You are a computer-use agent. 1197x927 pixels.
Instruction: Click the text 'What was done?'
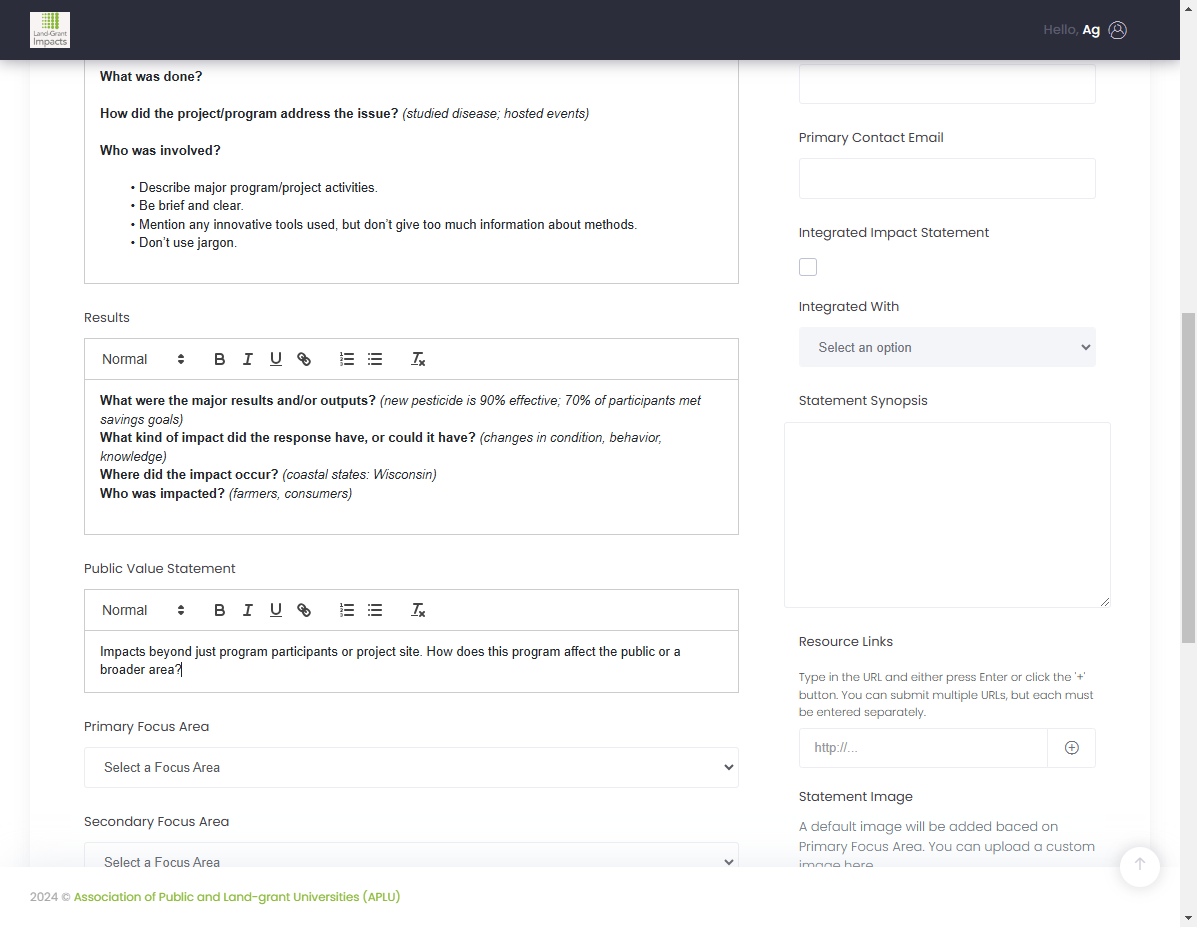[x=151, y=76]
